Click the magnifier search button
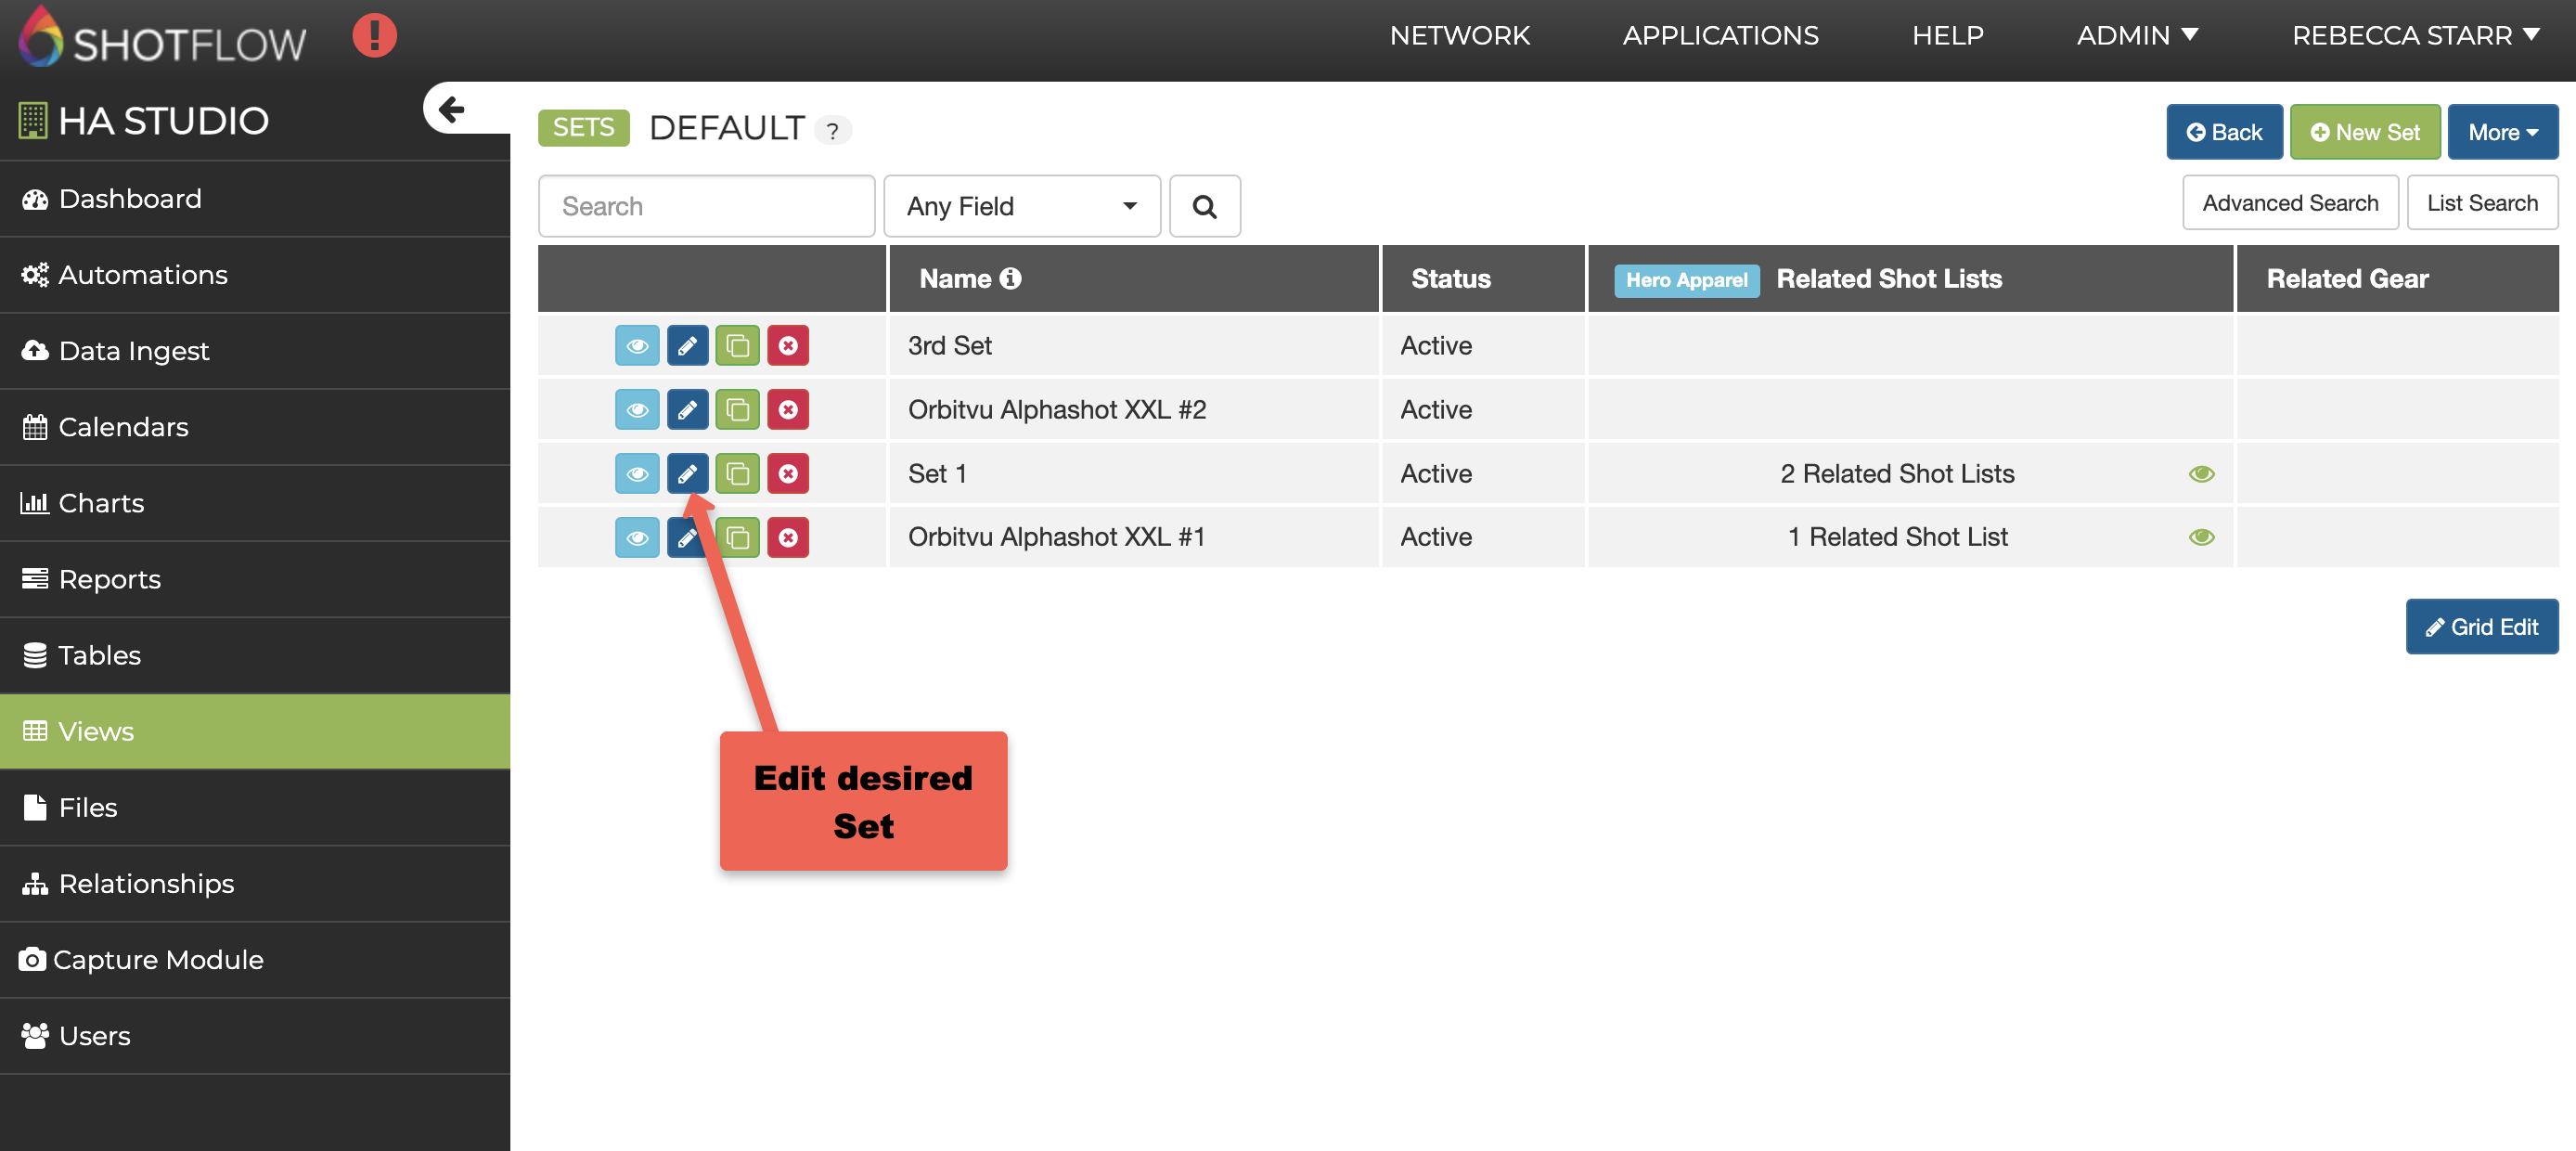 1204,206
